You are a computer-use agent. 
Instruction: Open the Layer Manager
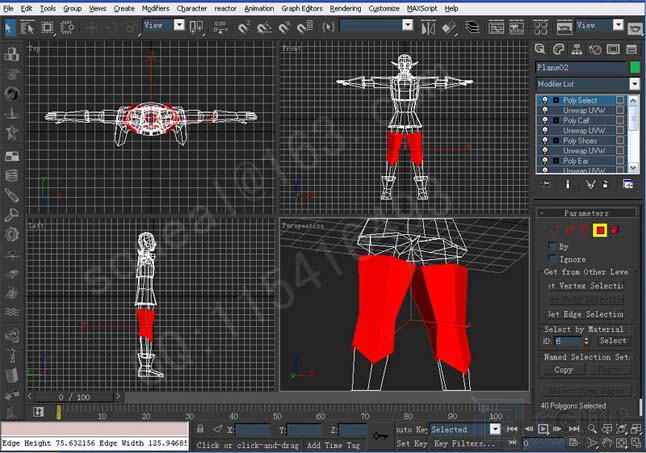472,28
